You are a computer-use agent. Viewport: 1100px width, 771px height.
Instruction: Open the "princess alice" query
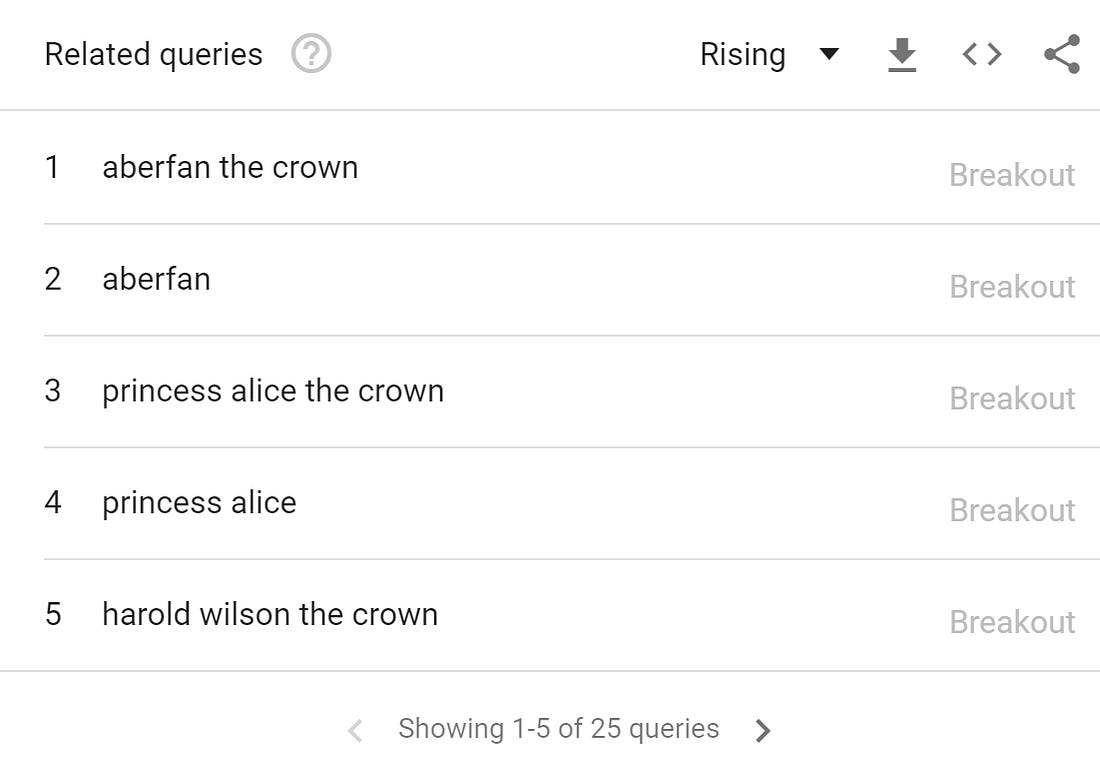tap(199, 503)
